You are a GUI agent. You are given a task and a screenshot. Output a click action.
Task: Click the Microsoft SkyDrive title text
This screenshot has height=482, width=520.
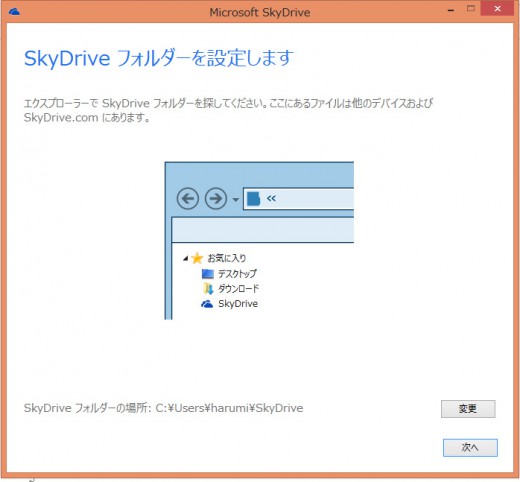click(x=260, y=12)
